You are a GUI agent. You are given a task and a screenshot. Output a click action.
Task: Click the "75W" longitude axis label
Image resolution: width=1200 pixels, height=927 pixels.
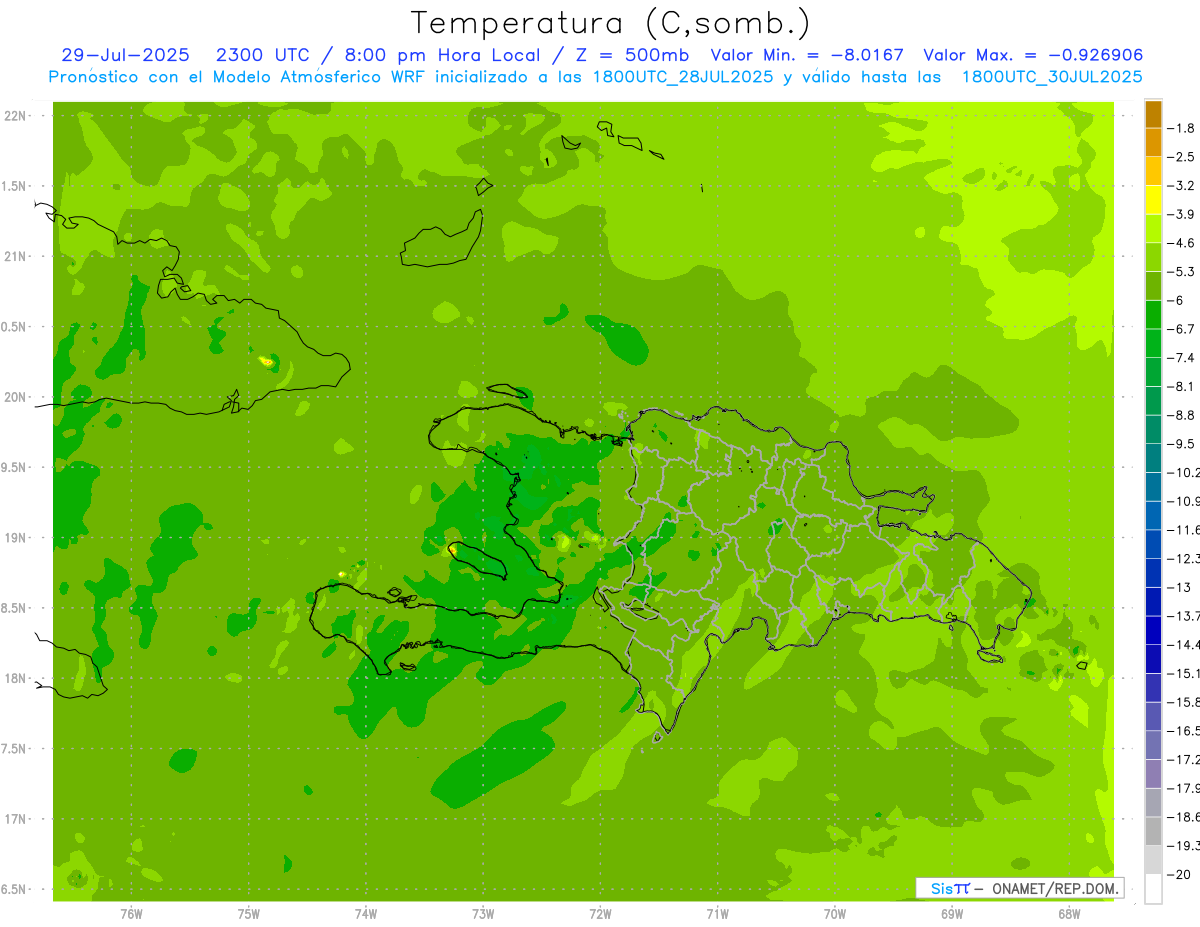tap(248, 913)
